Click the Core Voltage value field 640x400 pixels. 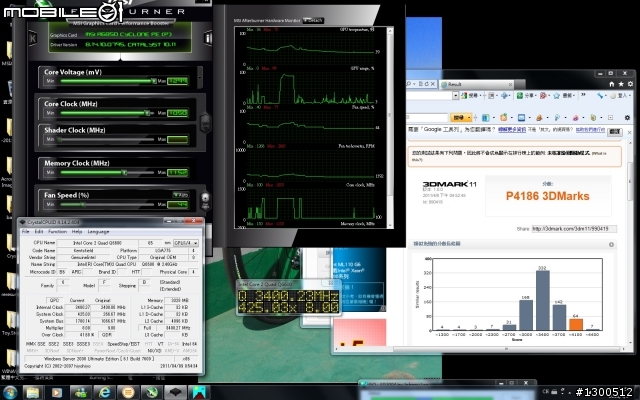point(178,81)
